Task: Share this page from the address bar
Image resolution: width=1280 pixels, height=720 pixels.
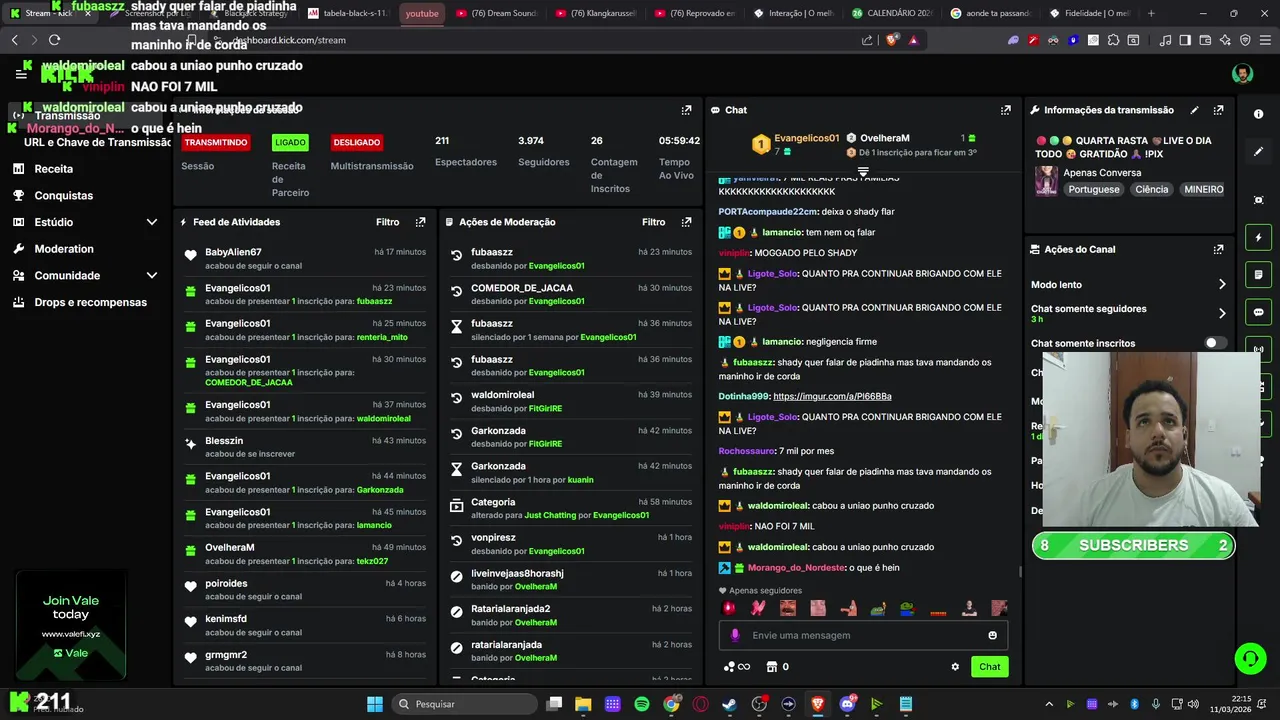Action: [x=867, y=40]
